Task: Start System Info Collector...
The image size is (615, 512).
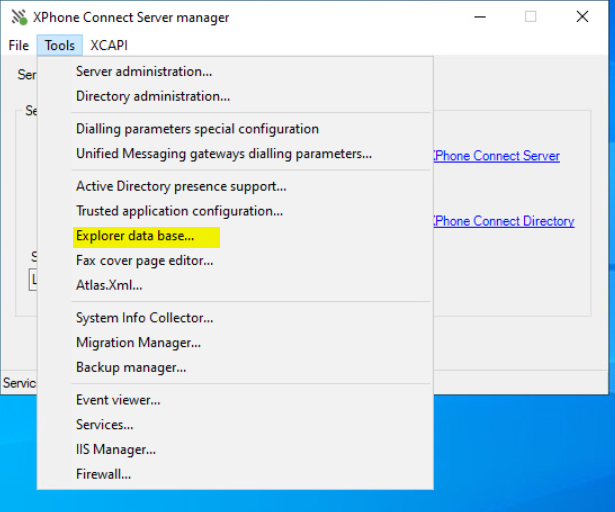Action: click(235, 318)
